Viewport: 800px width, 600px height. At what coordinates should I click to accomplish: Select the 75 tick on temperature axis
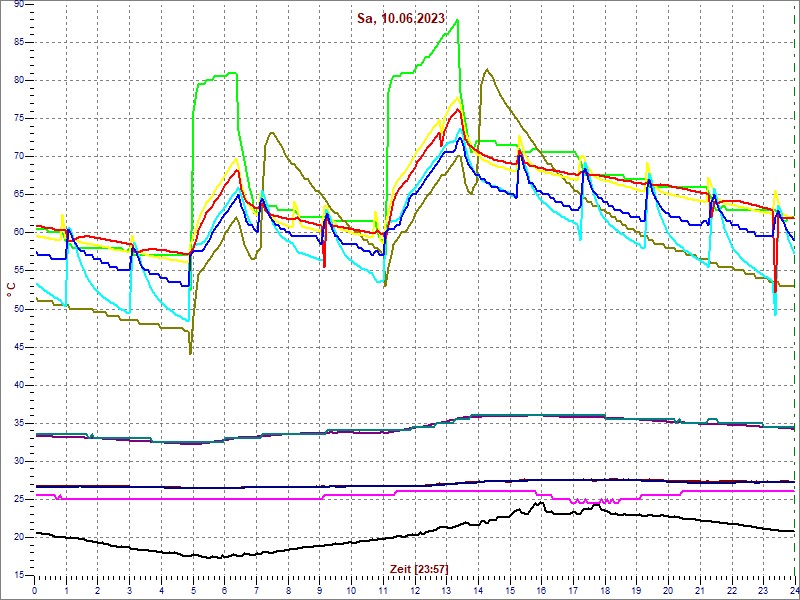pos(19,119)
